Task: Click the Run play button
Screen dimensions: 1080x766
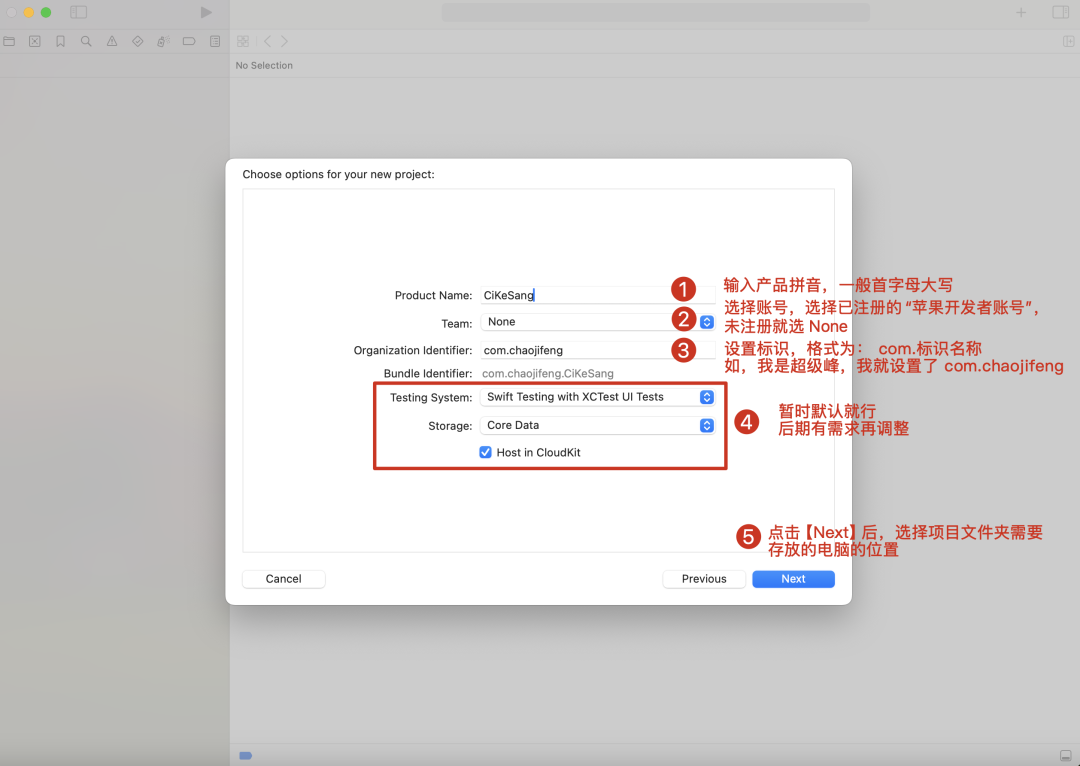Action: (206, 12)
